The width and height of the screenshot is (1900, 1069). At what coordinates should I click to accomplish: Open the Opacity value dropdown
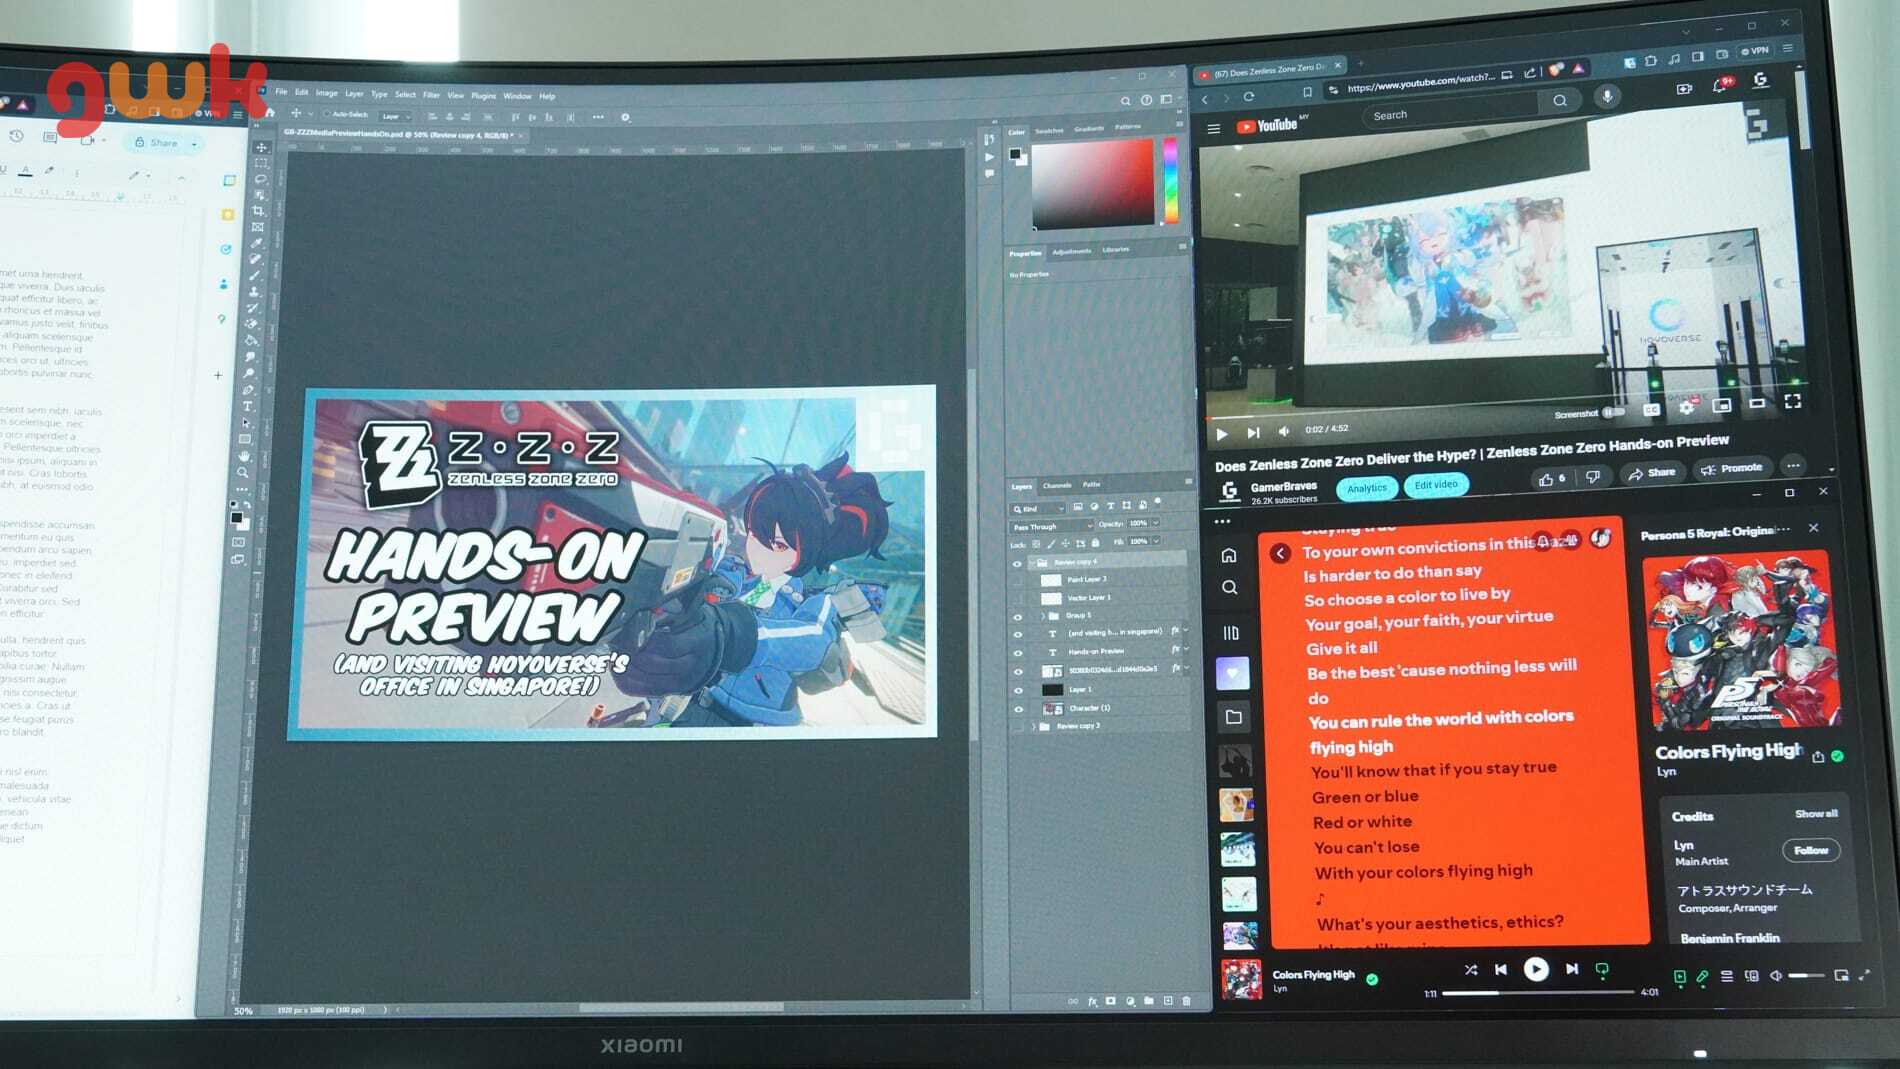click(1156, 523)
